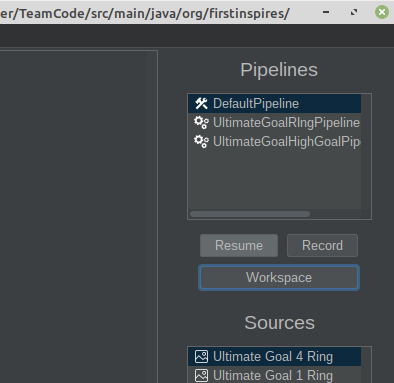Image resolution: width=394 pixels, height=383 pixels.
Task: Open the Workspace button
Action: coord(279,277)
